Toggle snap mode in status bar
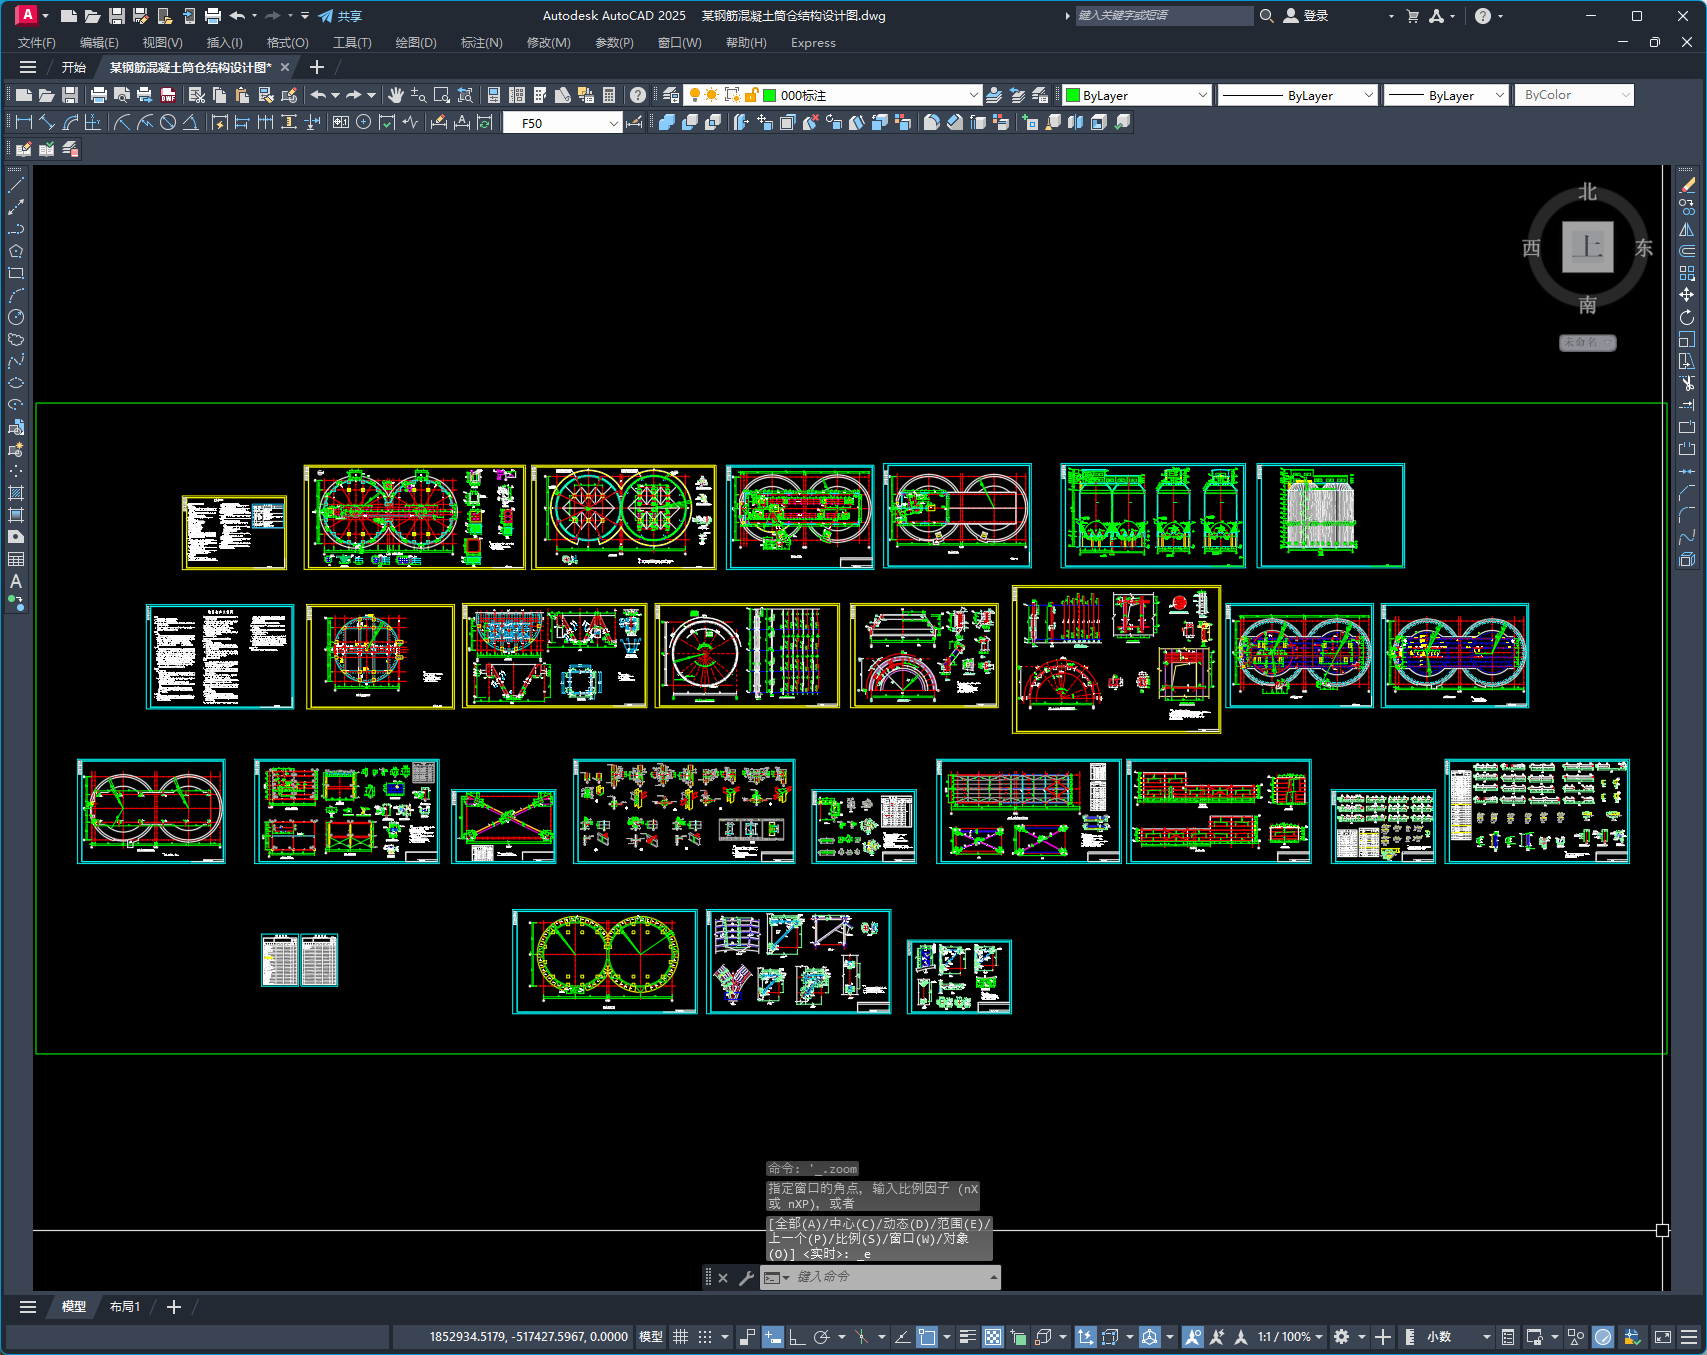The width and height of the screenshot is (1707, 1355). tap(705, 1337)
